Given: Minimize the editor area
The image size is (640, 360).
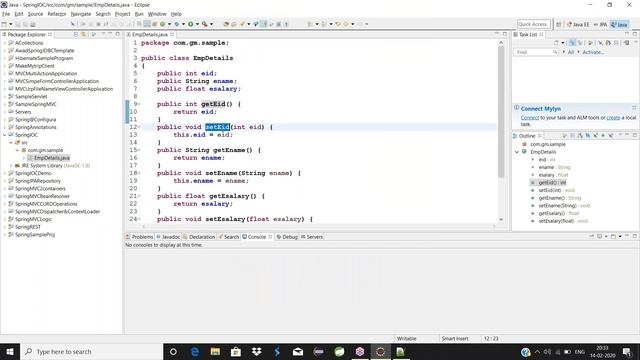Looking at the screenshot, I should click(497, 34).
